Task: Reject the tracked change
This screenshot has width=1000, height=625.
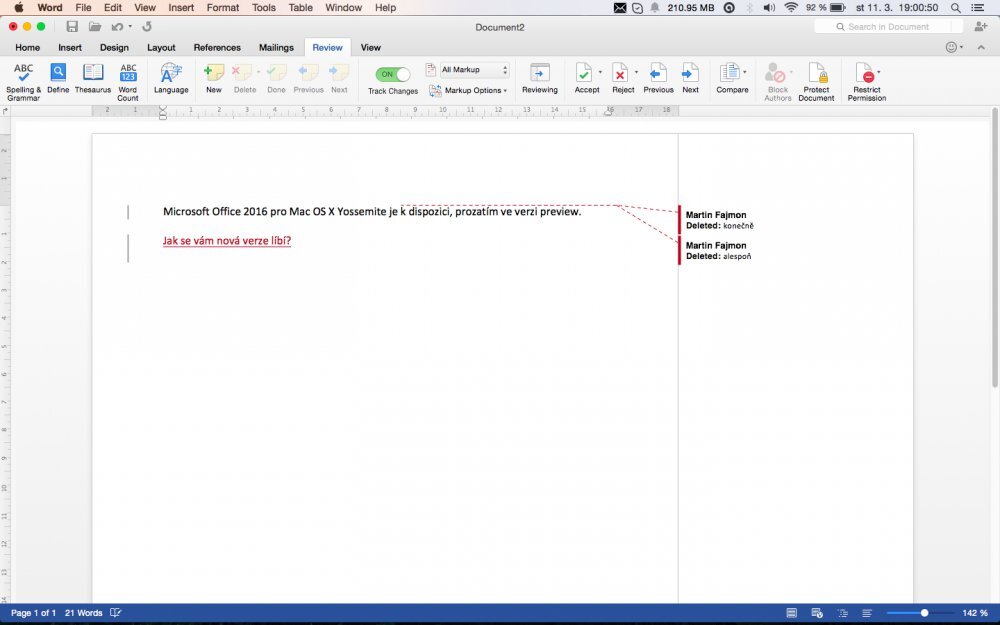Action: coord(622,78)
